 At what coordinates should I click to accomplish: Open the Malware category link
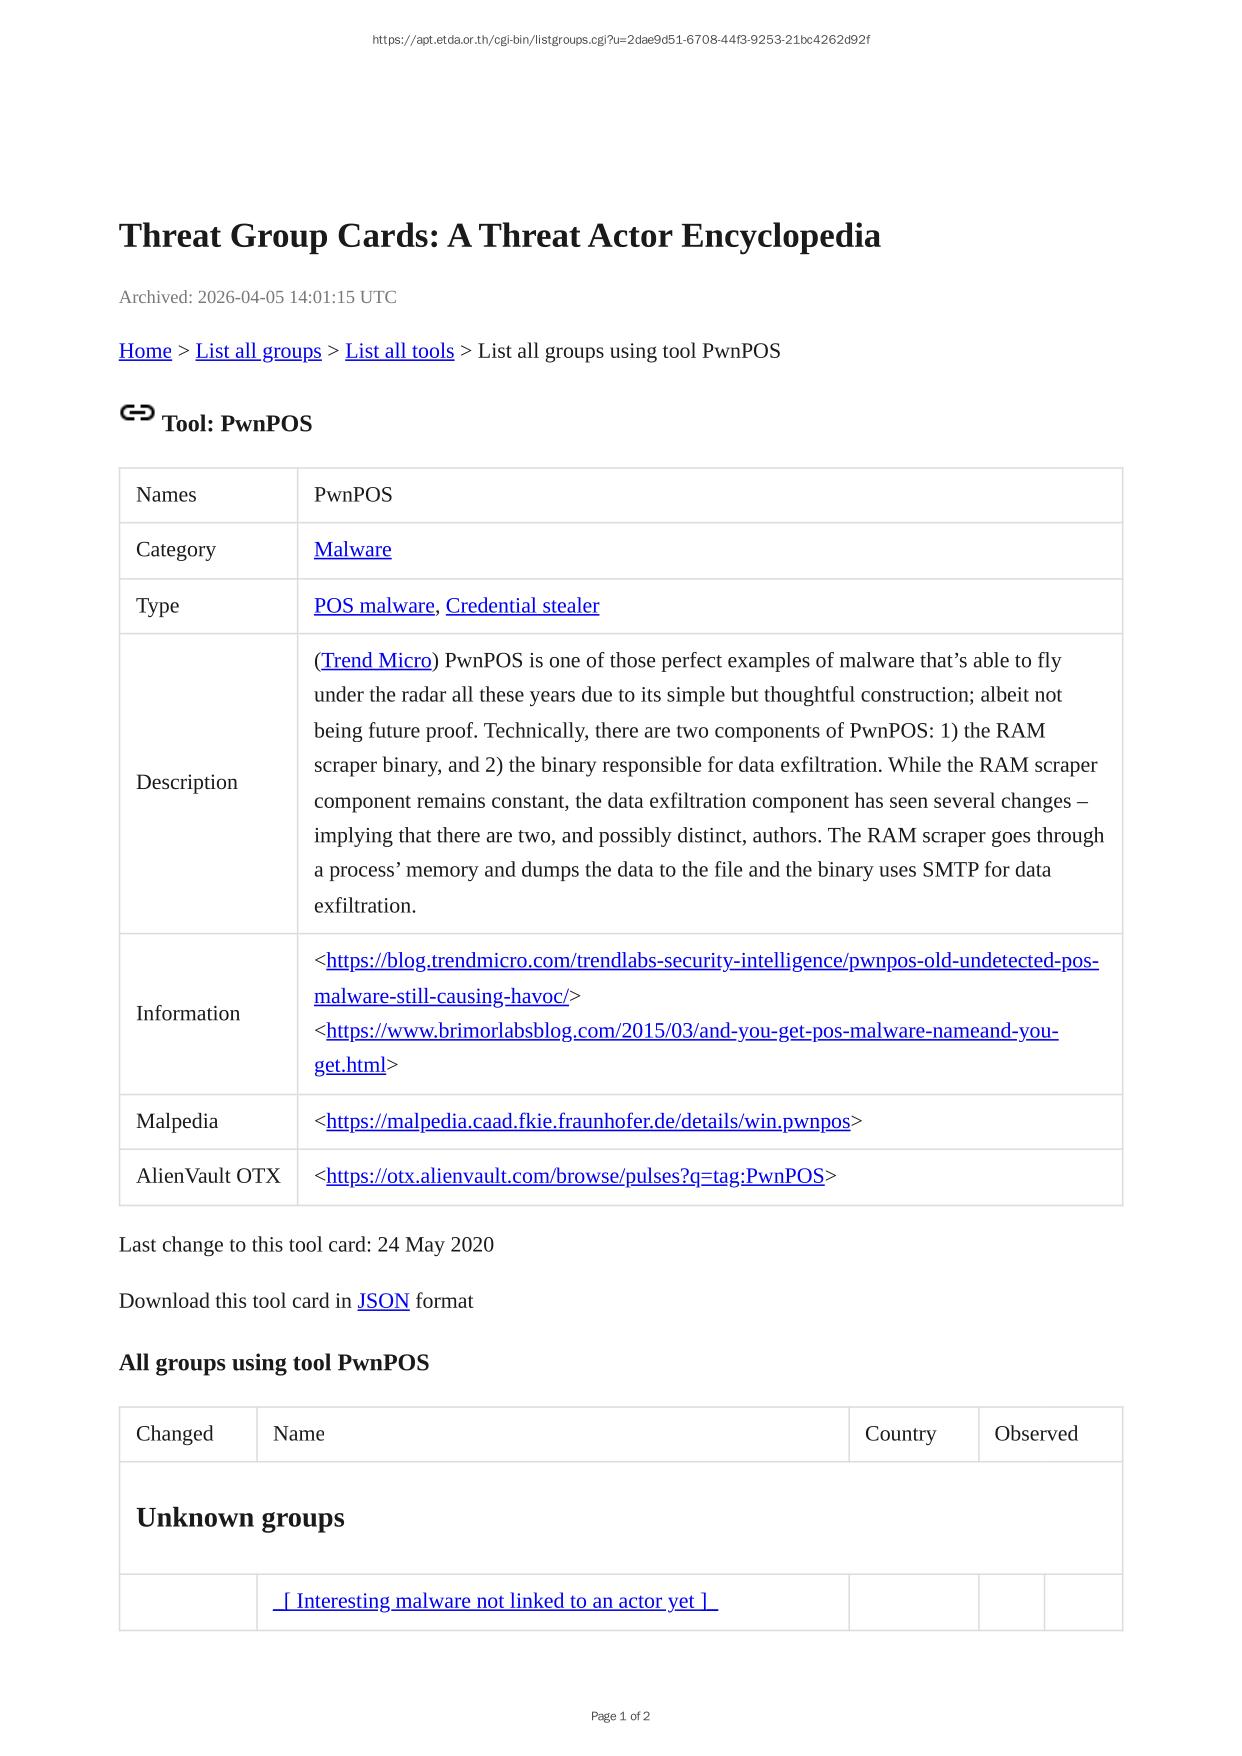tap(352, 550)
